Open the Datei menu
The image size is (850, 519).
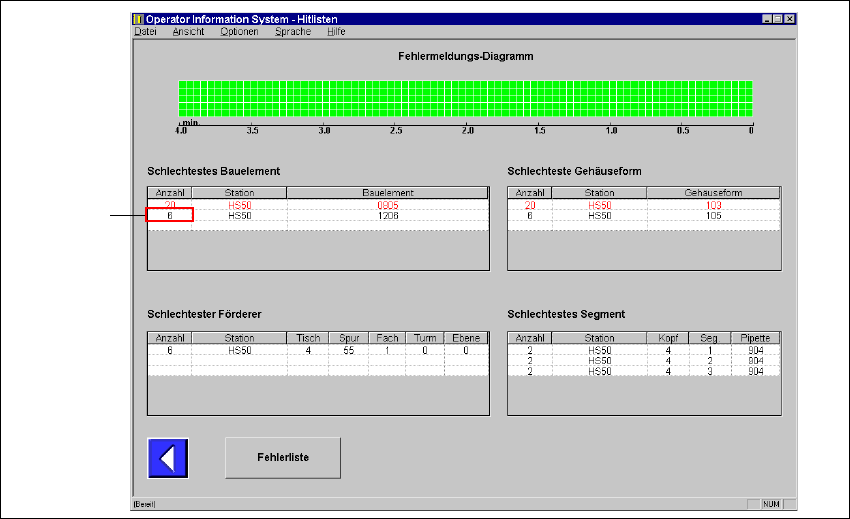(145, 32)
